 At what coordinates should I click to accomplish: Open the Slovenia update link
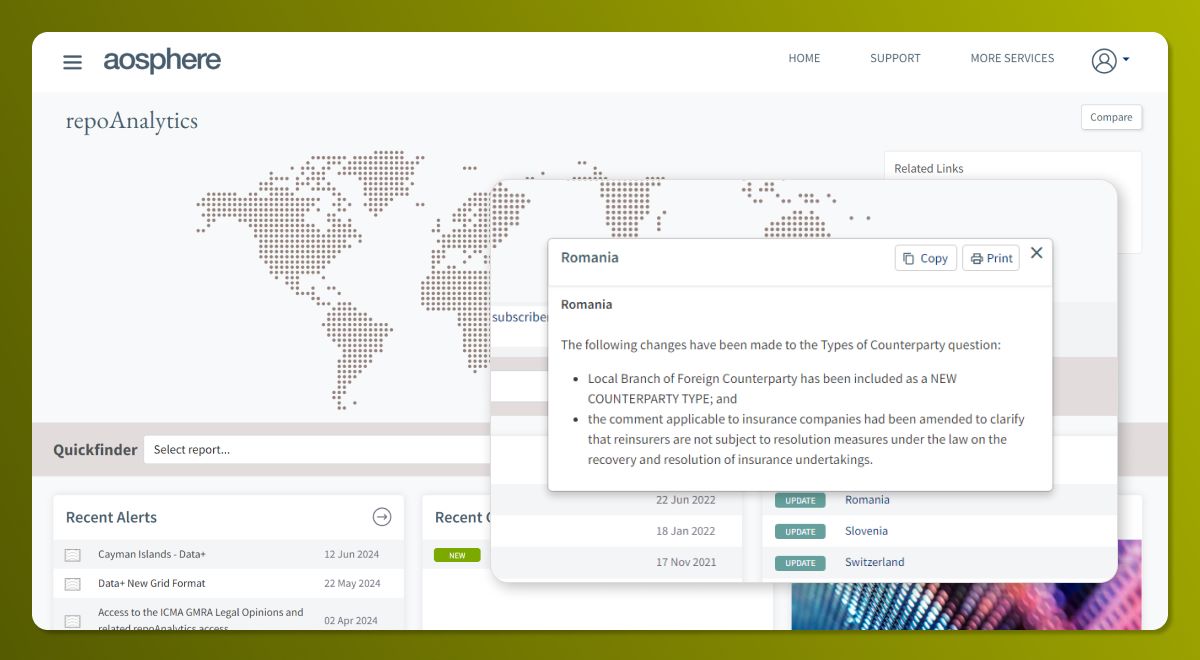[865, 531]
